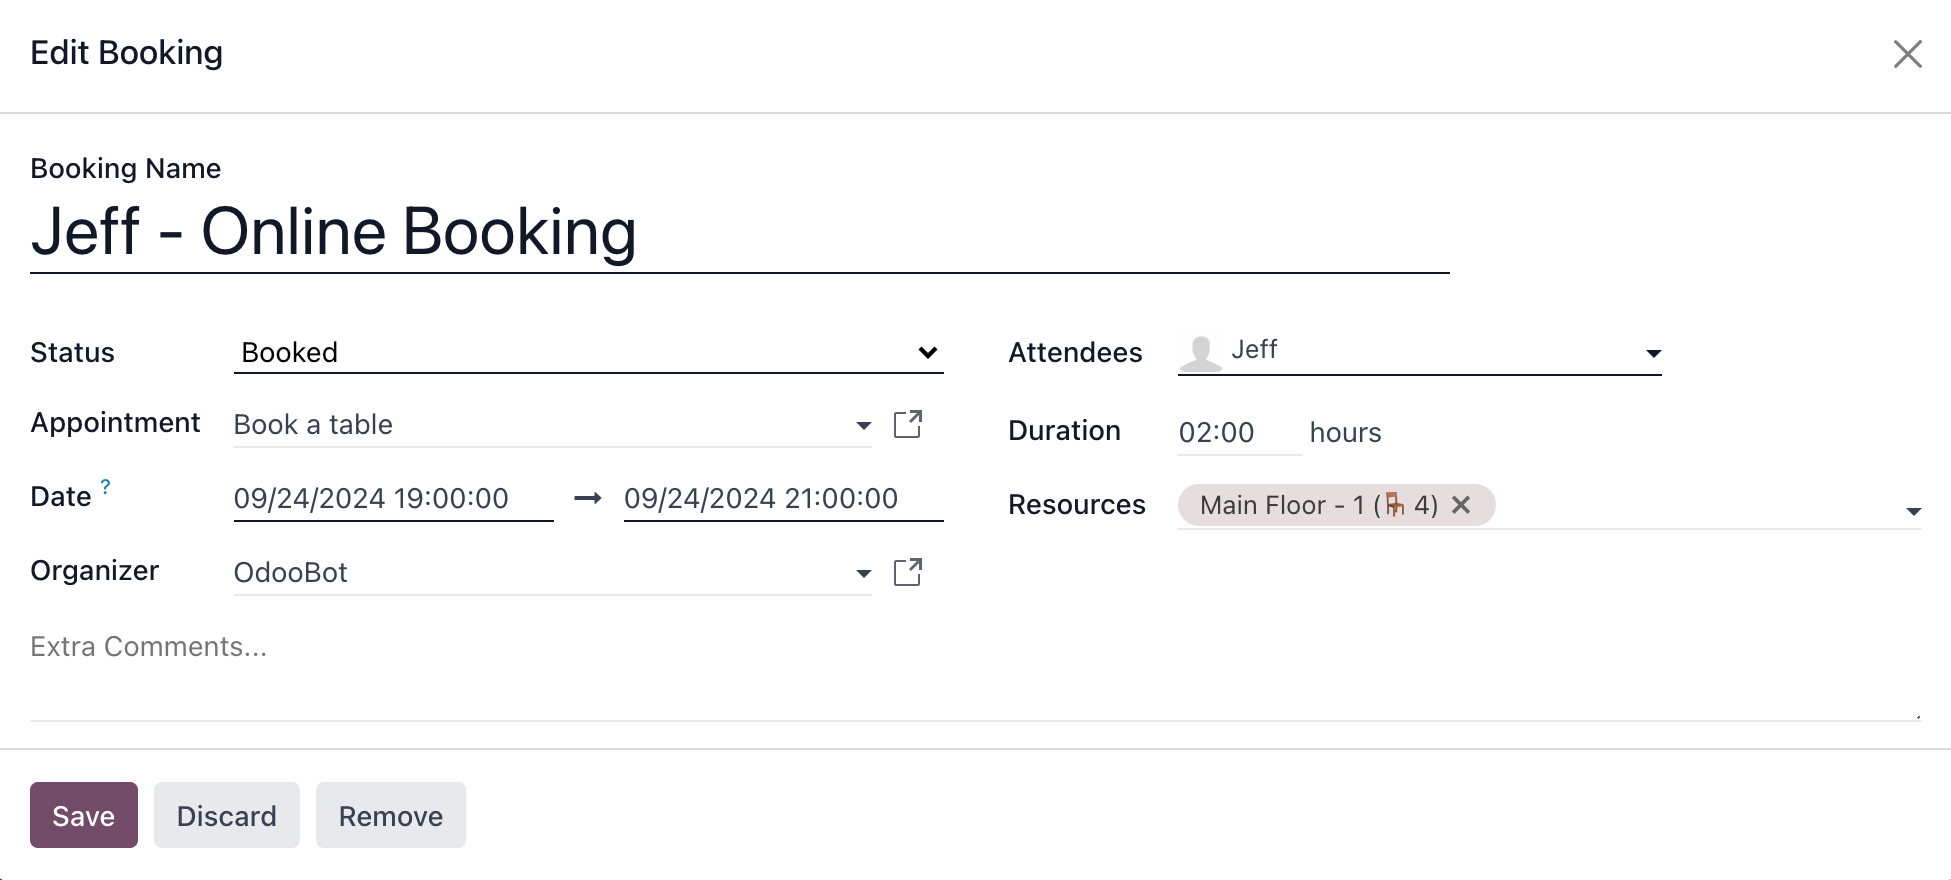
Task: Expand the Attendees dropdown arrow
Action: (x=1653, y=353)
